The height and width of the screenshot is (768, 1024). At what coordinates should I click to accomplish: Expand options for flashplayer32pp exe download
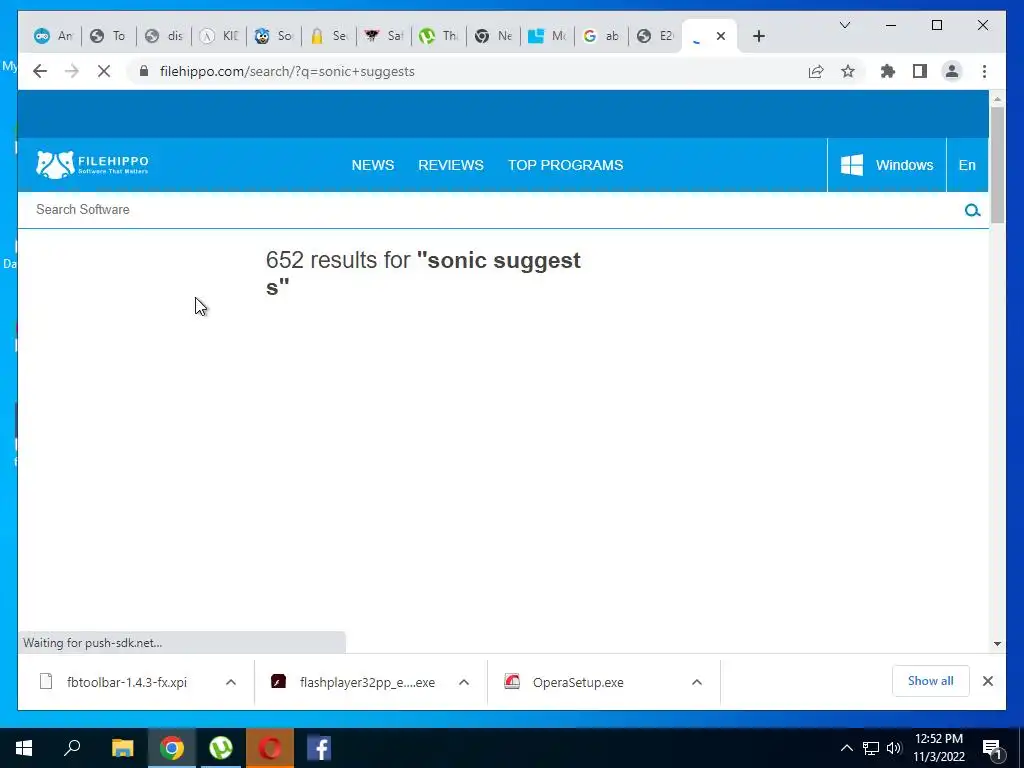[464, 682]
